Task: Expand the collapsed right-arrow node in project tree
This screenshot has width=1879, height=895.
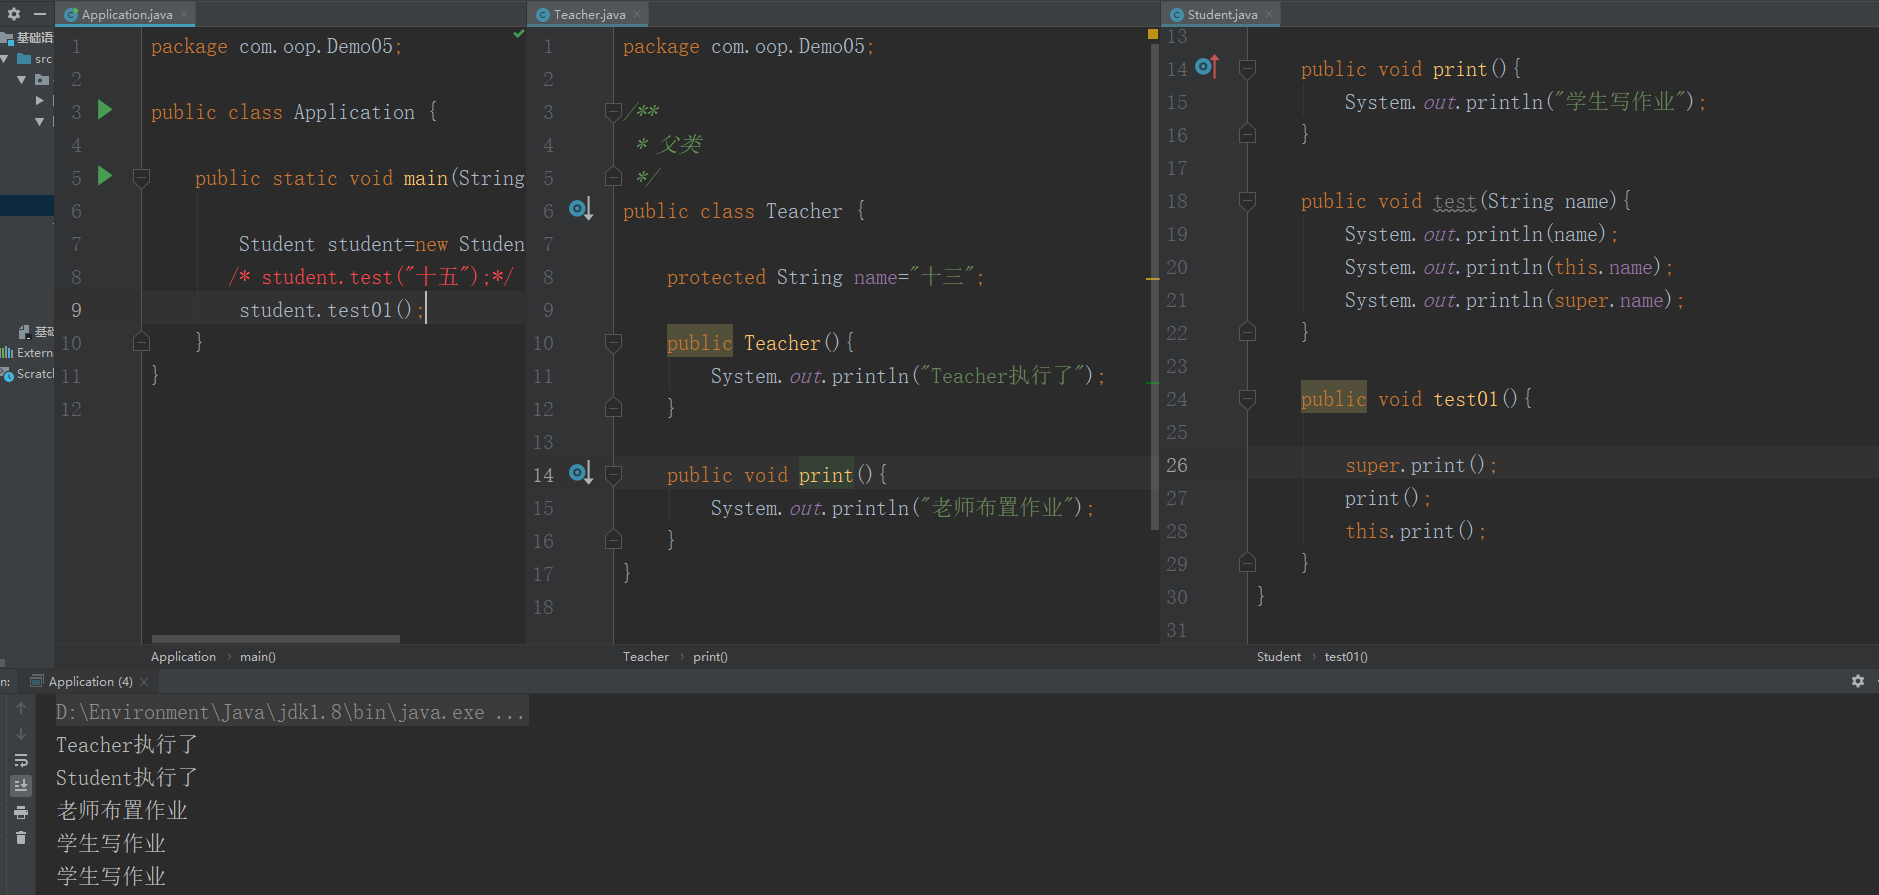Action: [x=39, y=100]
